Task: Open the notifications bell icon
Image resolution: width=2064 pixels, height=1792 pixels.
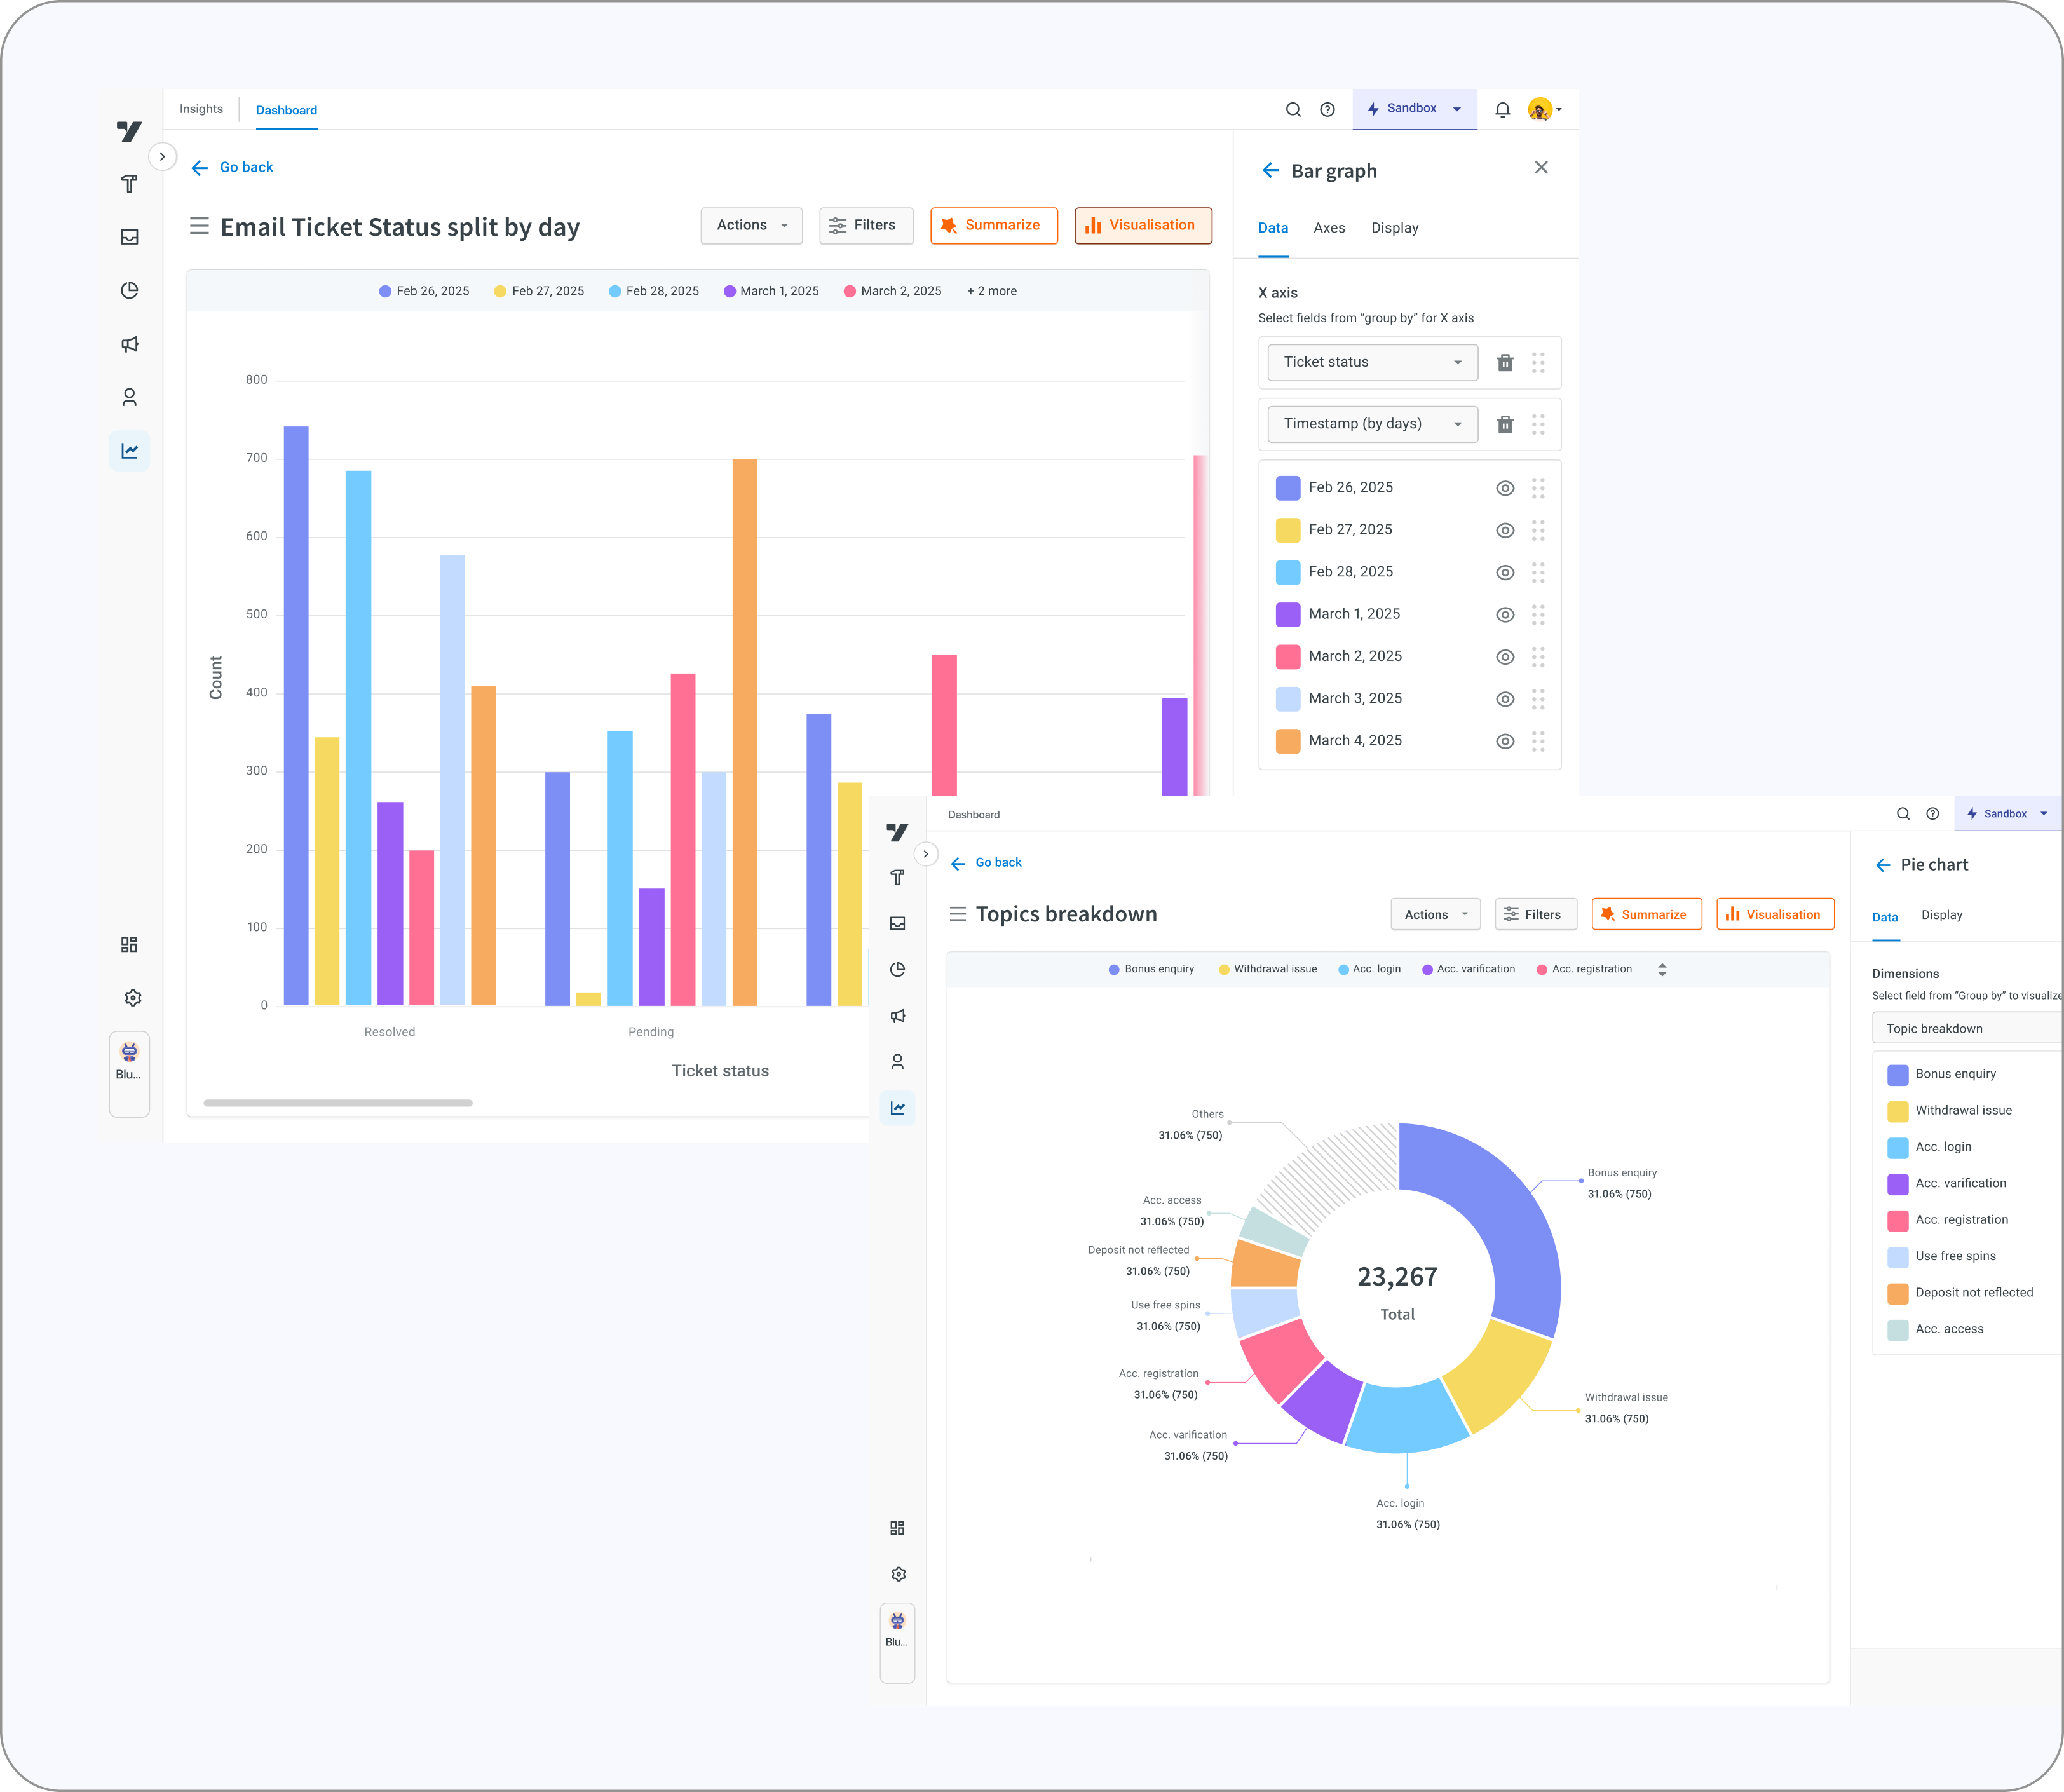Action: point(1502,110)
